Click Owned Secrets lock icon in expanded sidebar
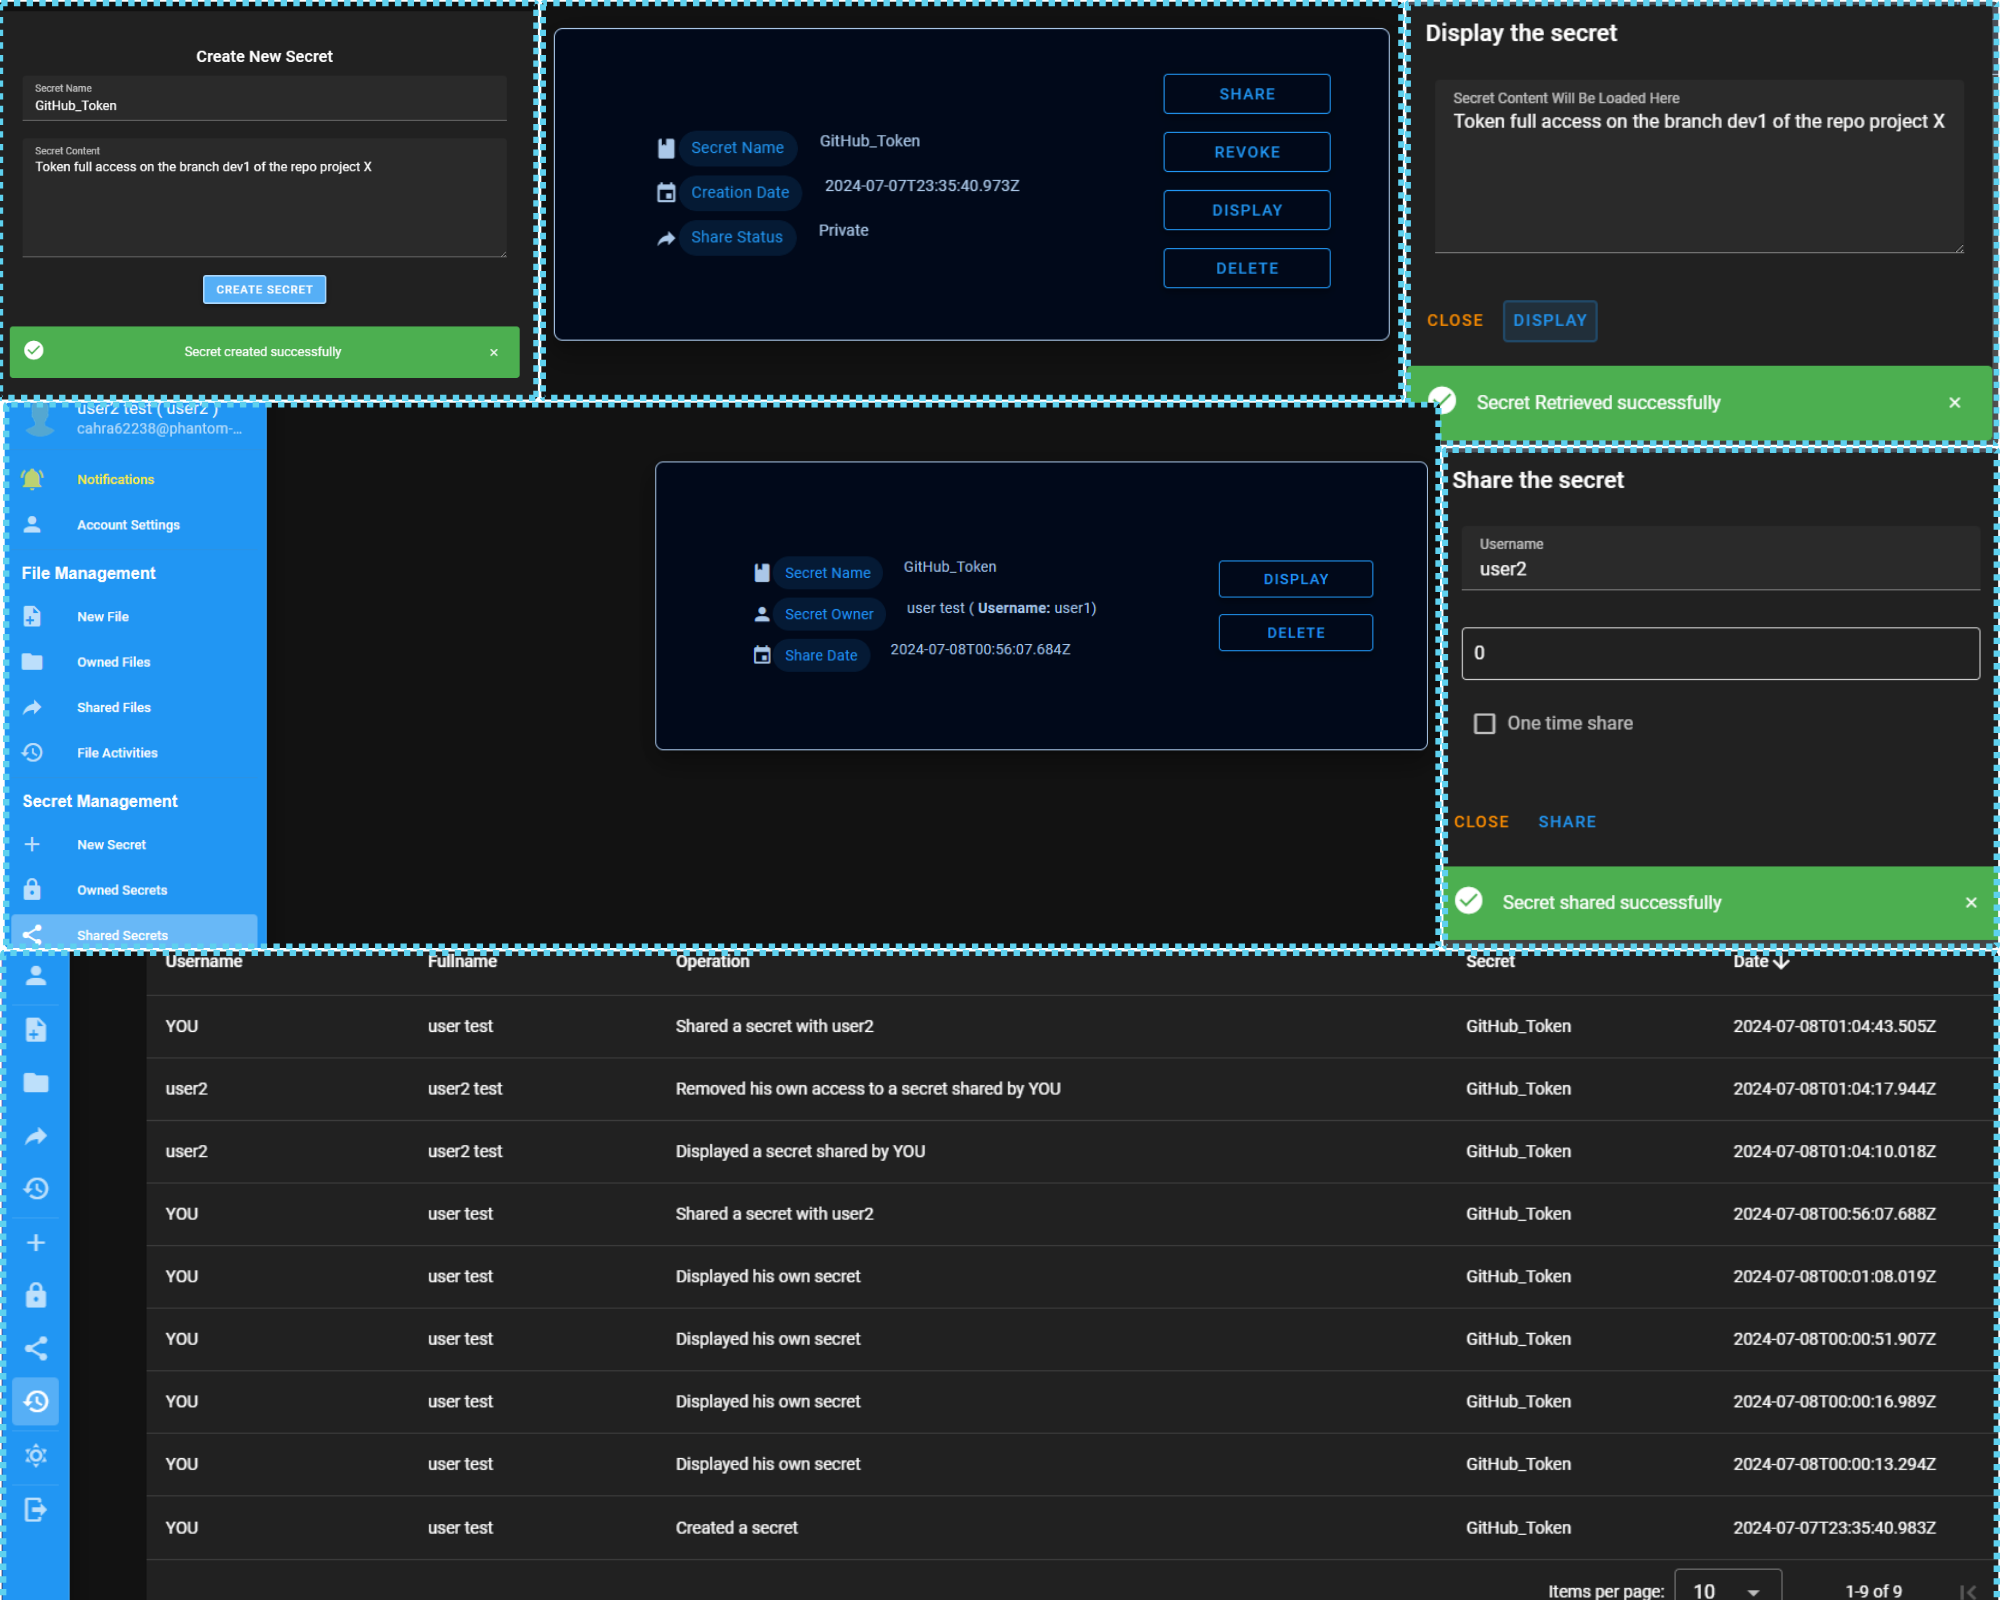2000x1600 pixels. [x=32, y=889]
